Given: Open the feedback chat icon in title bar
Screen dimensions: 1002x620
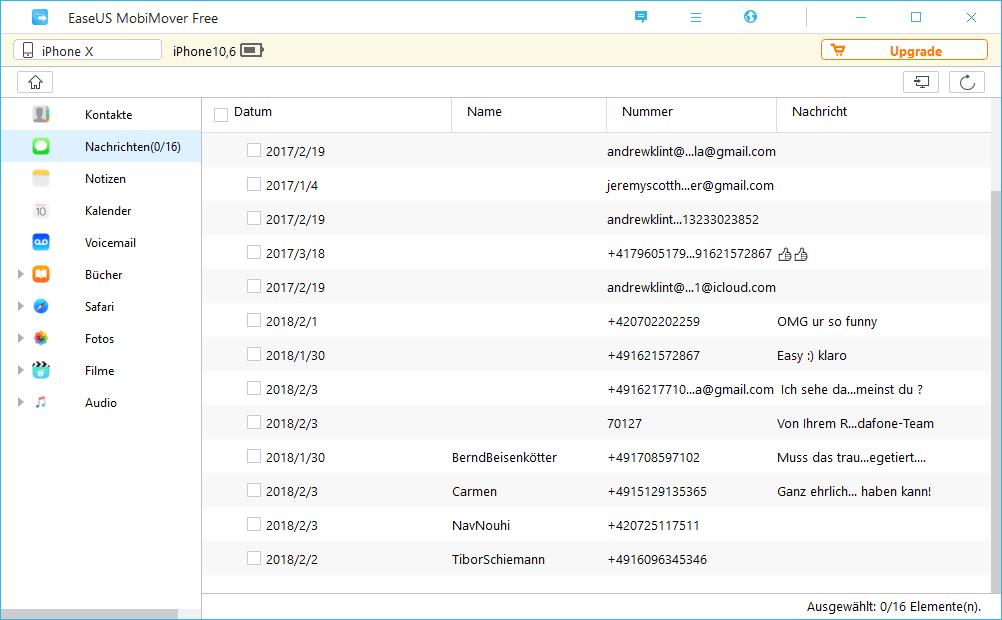Looking at the screenshot, I should click(641, 18).
